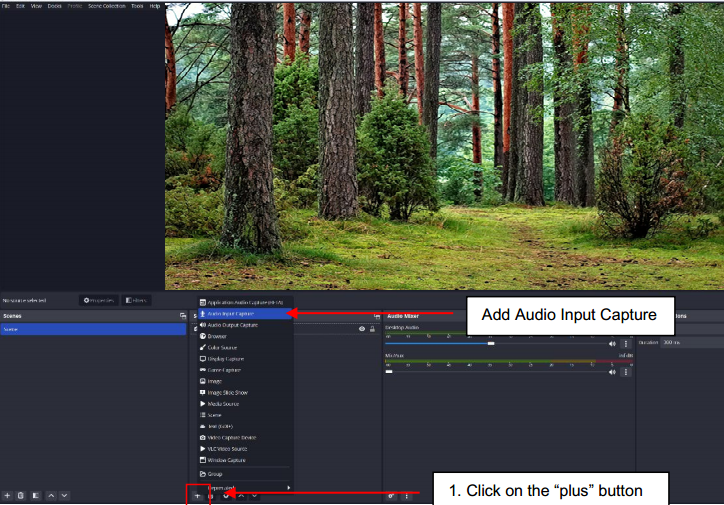Add a Media Source from the menu

click(245, 403)
